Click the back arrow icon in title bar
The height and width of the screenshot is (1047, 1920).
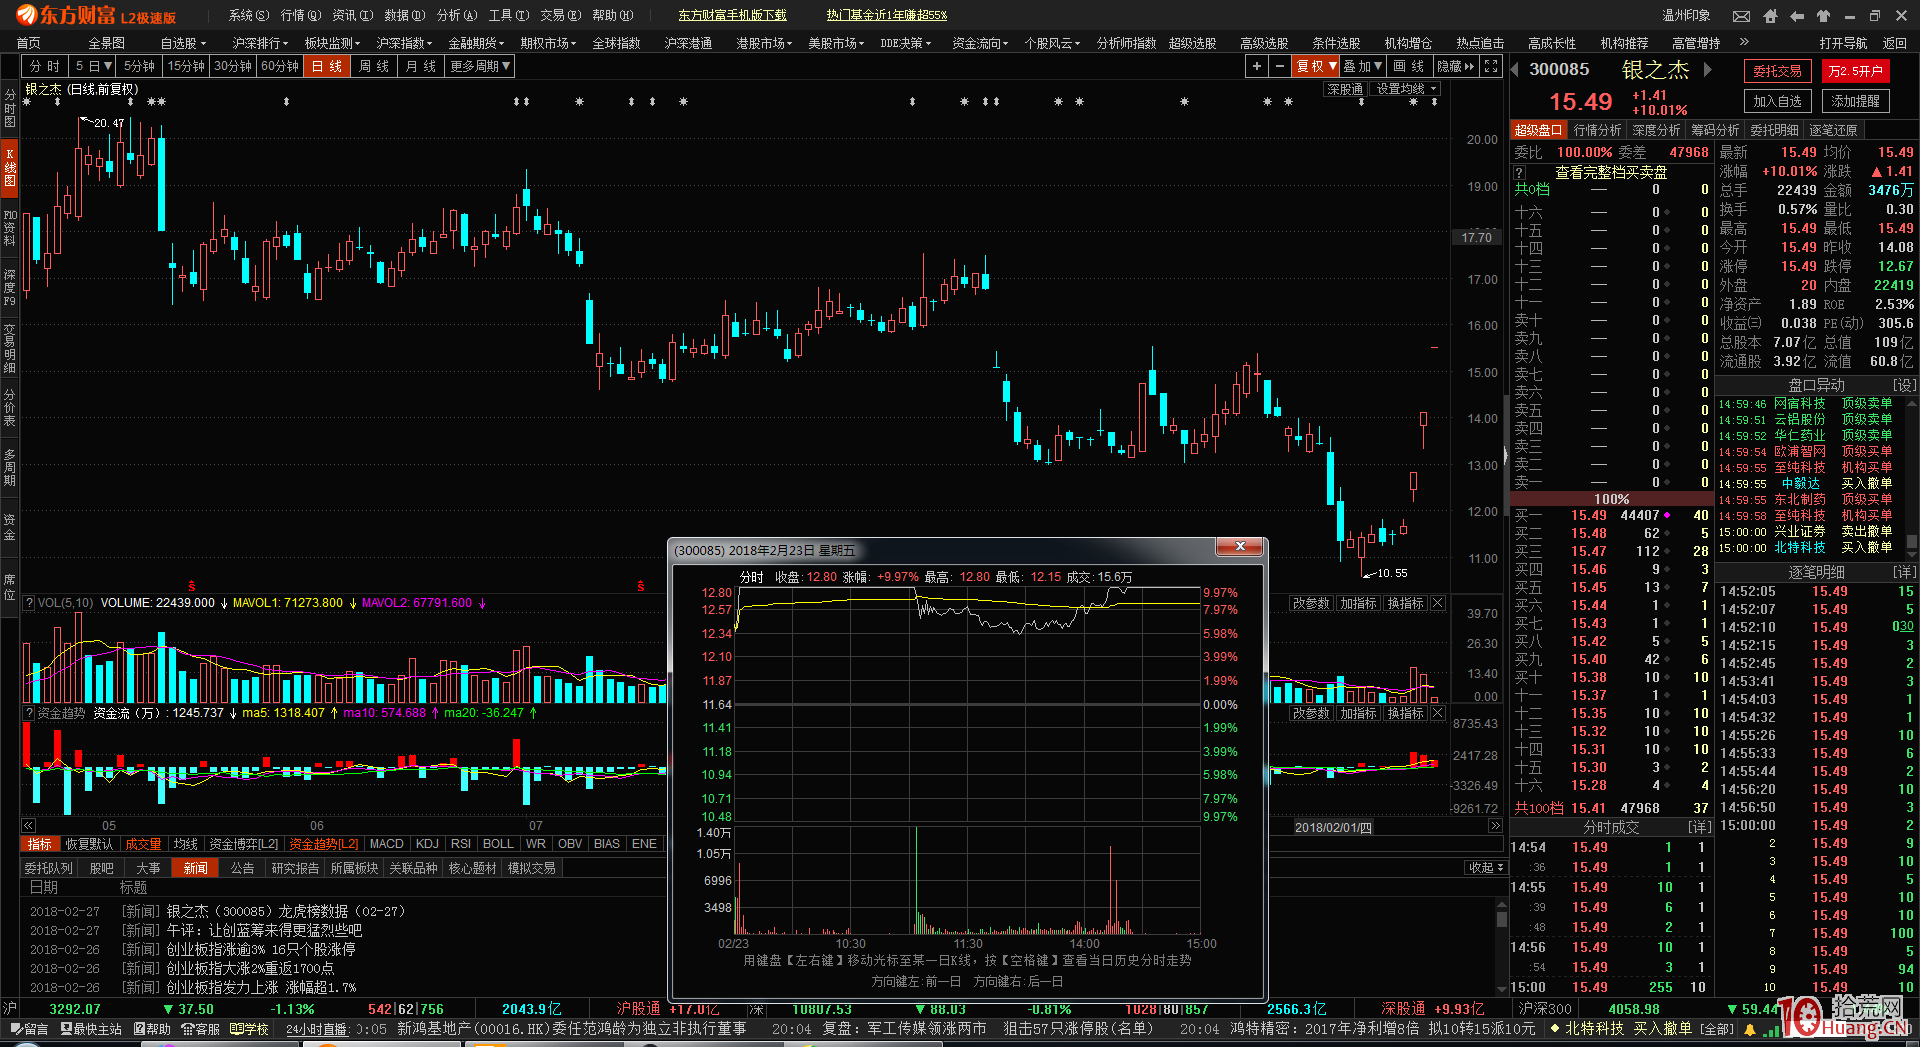click(x=1797, y=16)
